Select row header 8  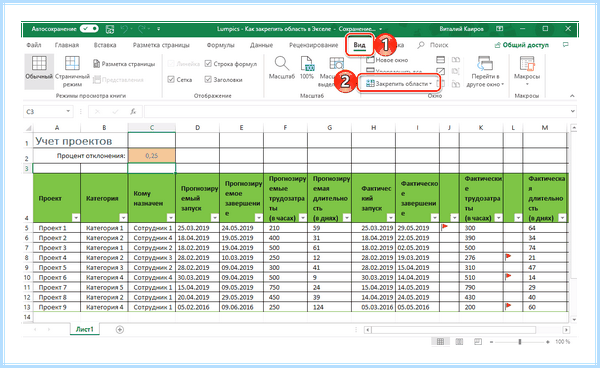(27, 257)
